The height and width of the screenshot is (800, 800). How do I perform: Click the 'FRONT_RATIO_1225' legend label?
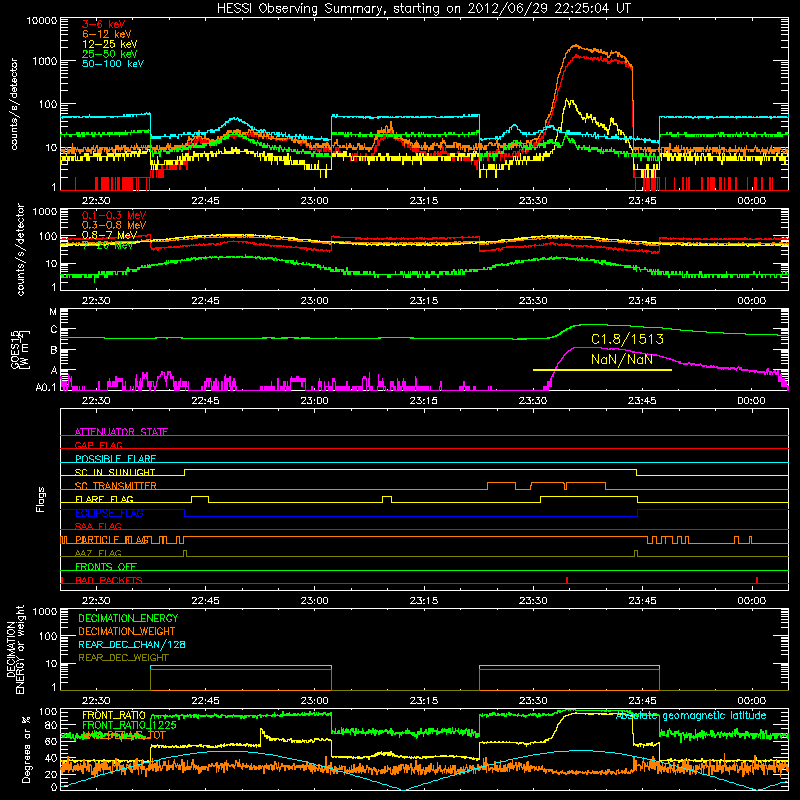129,725
